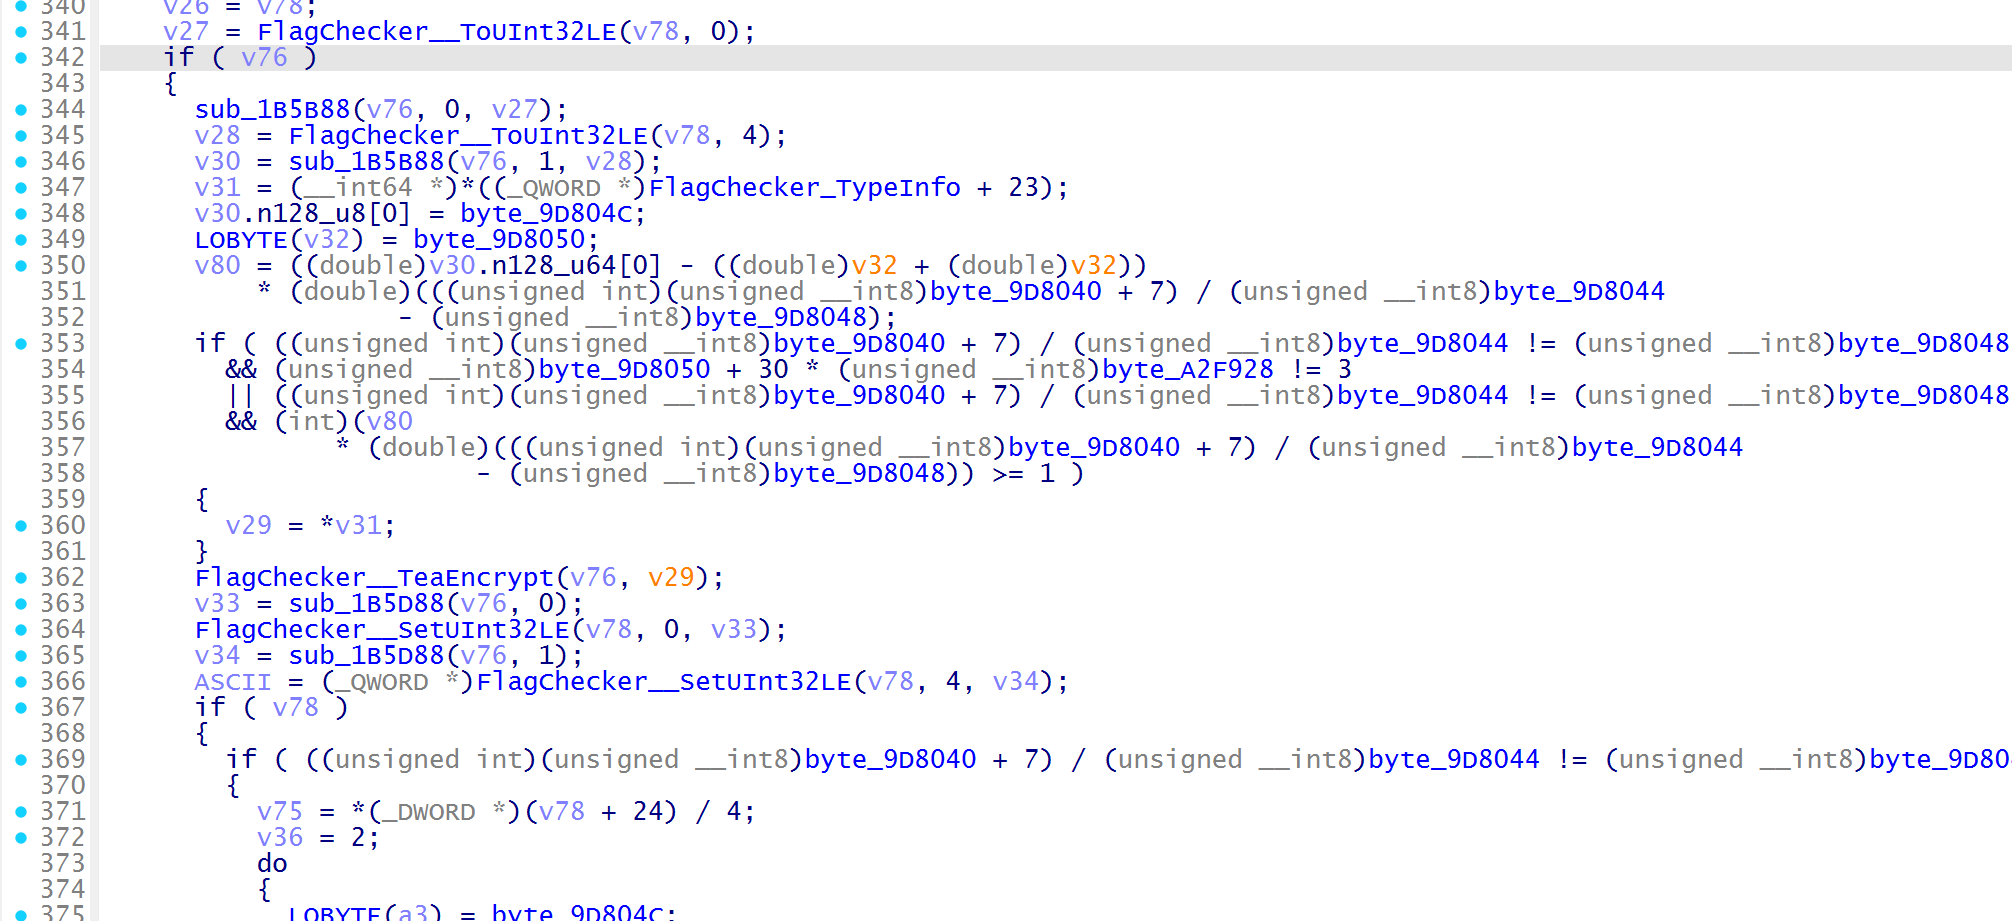Click variable v29 on line 360

(x=248, y=526)
